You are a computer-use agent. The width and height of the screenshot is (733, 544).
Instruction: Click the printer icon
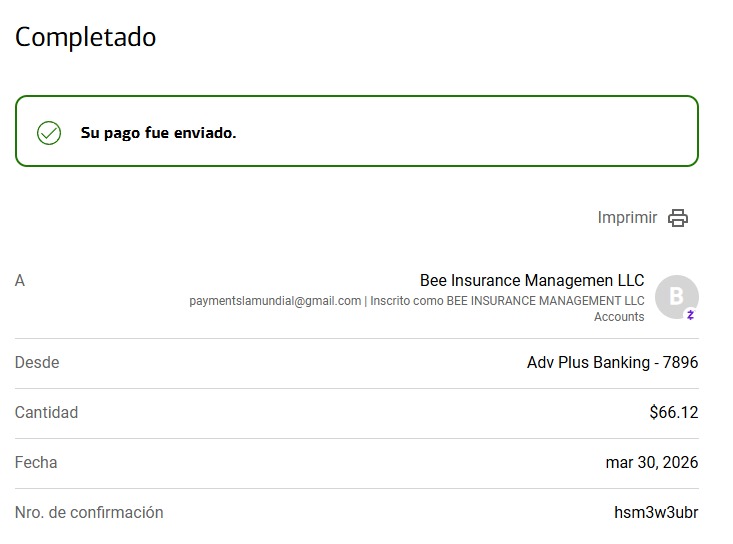(678, 218)
